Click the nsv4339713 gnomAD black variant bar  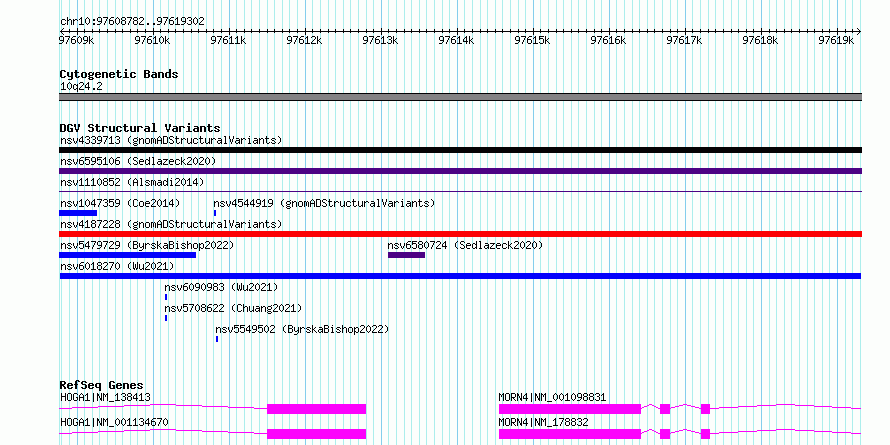(x=460, y=150)
